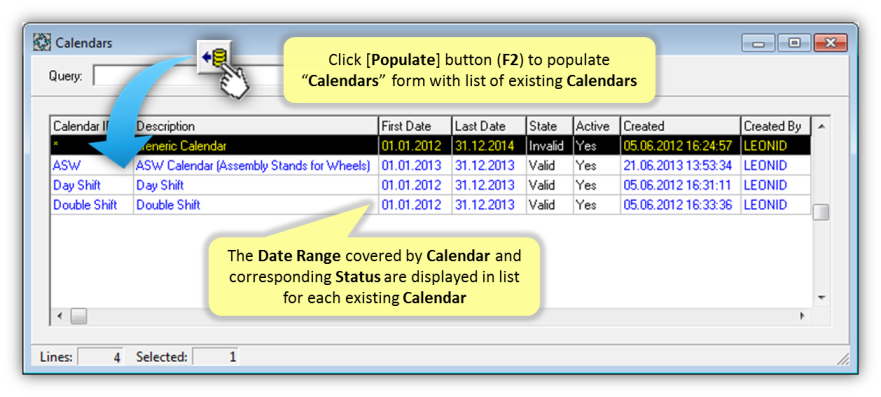Click the Calendars window title icon
This screenshot has height=397, width=881.
pyautogui.click(x=42, y=43)
